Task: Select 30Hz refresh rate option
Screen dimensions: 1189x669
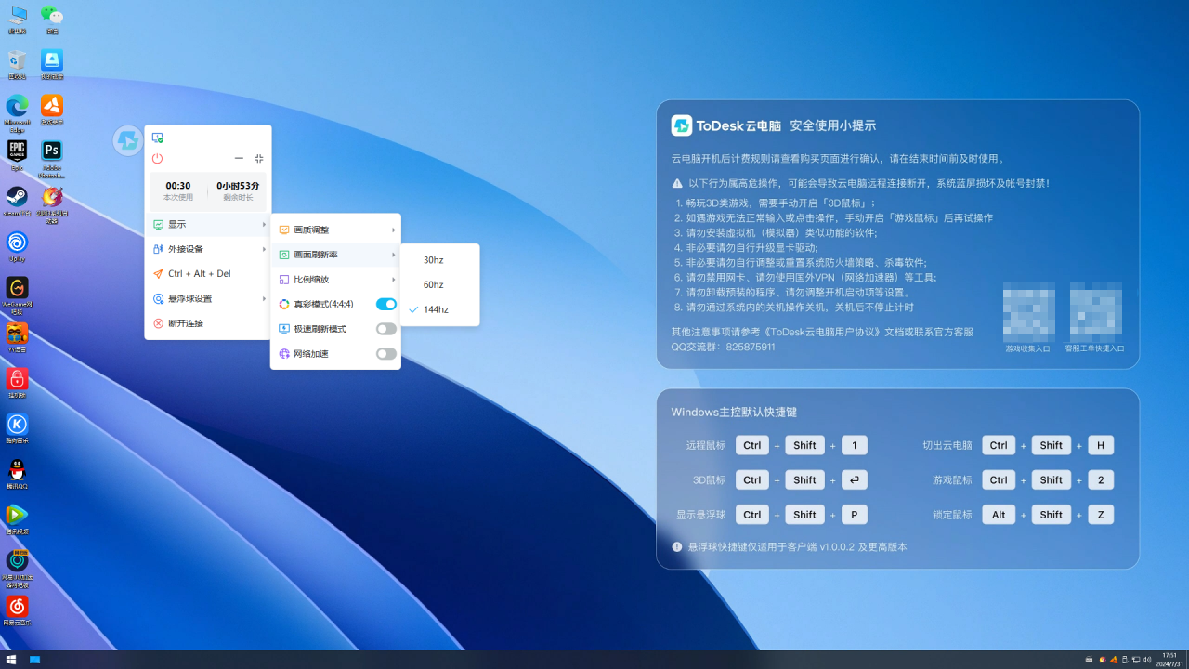Action: click(x=436, y=259)
